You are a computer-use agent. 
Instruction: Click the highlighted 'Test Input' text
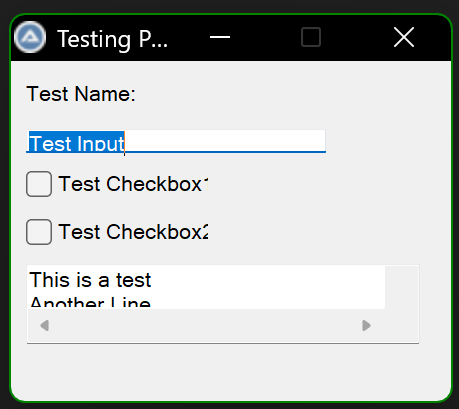click(77, 142)
